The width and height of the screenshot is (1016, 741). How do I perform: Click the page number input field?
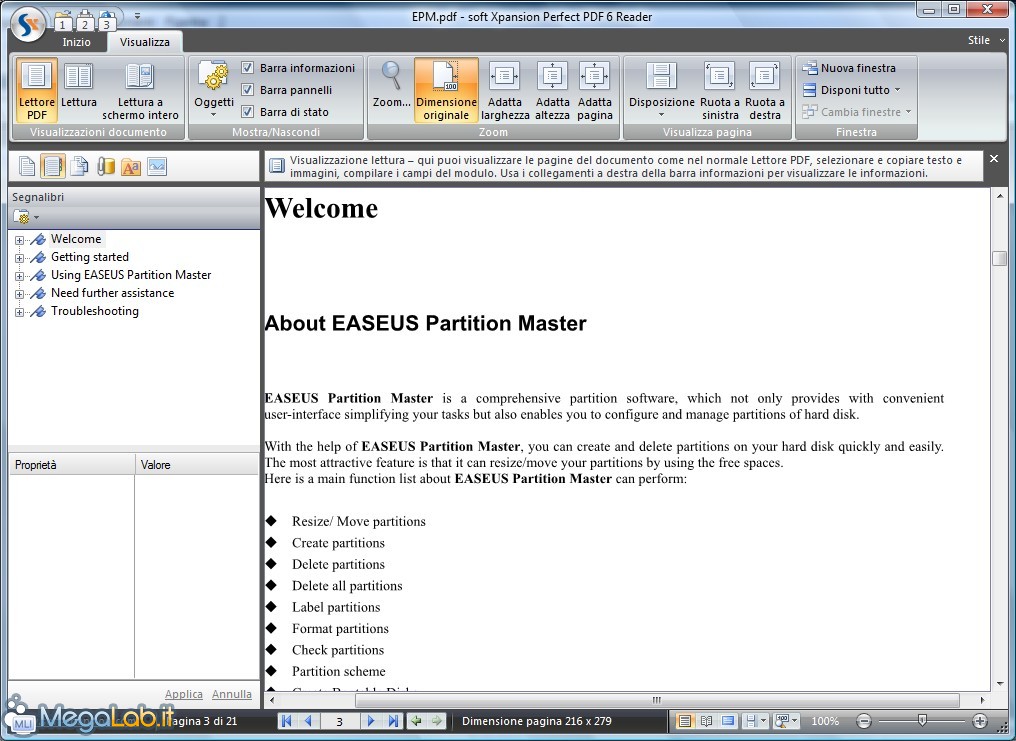pos(339,720)
